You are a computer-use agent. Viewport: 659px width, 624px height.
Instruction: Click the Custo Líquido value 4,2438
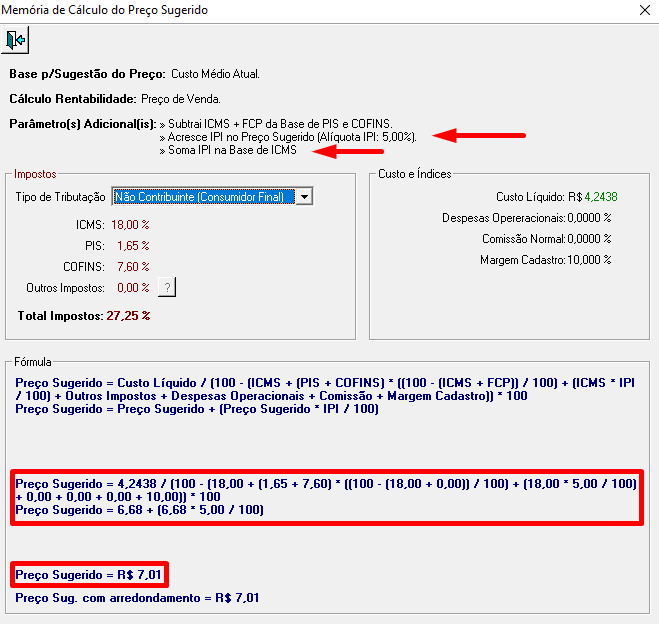pos(601,197)
